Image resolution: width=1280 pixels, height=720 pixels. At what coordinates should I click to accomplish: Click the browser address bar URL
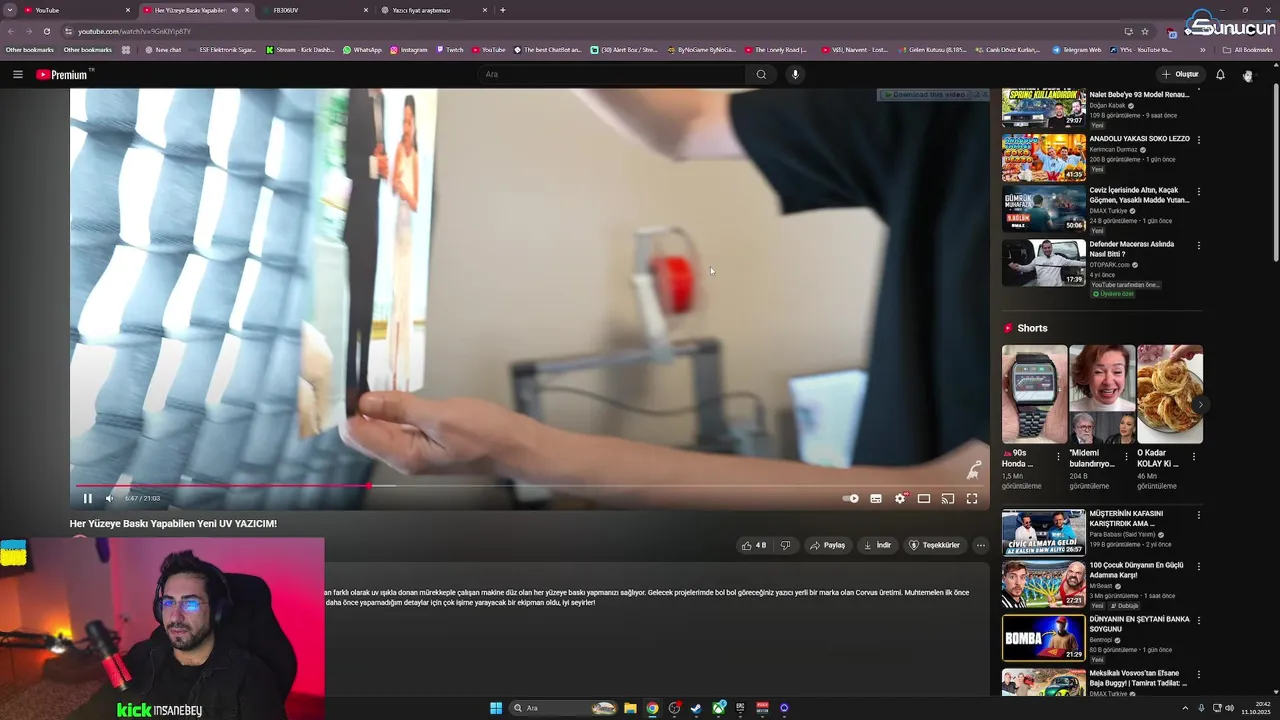(x=134, y=31)
